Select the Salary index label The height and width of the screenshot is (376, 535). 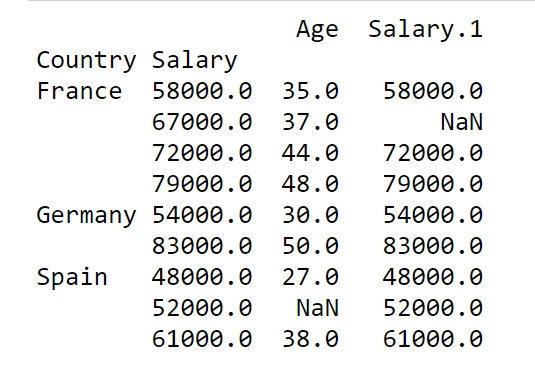194,61
